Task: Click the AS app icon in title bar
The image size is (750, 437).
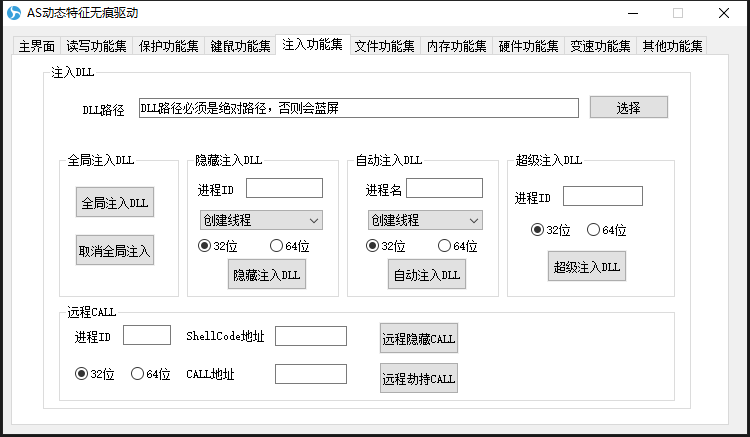Action: pos(13,13)
